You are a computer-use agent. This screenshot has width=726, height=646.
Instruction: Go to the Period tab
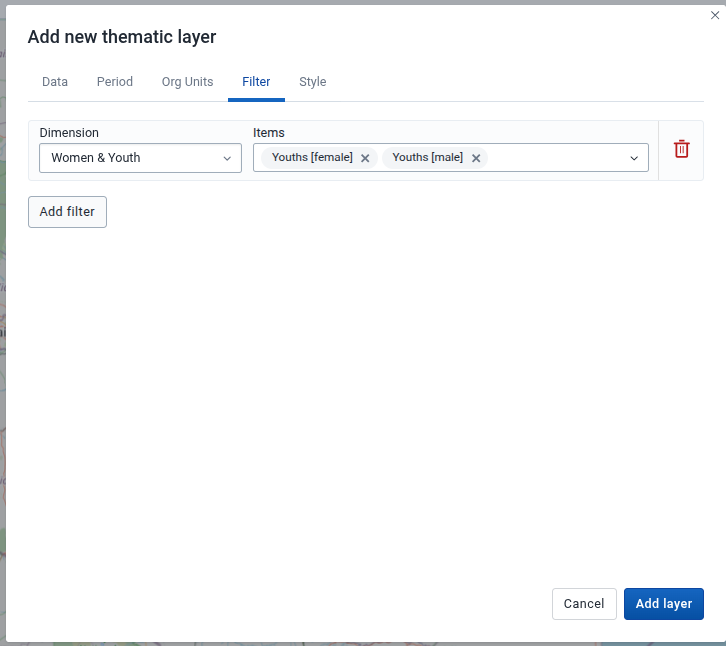(115, 82)
